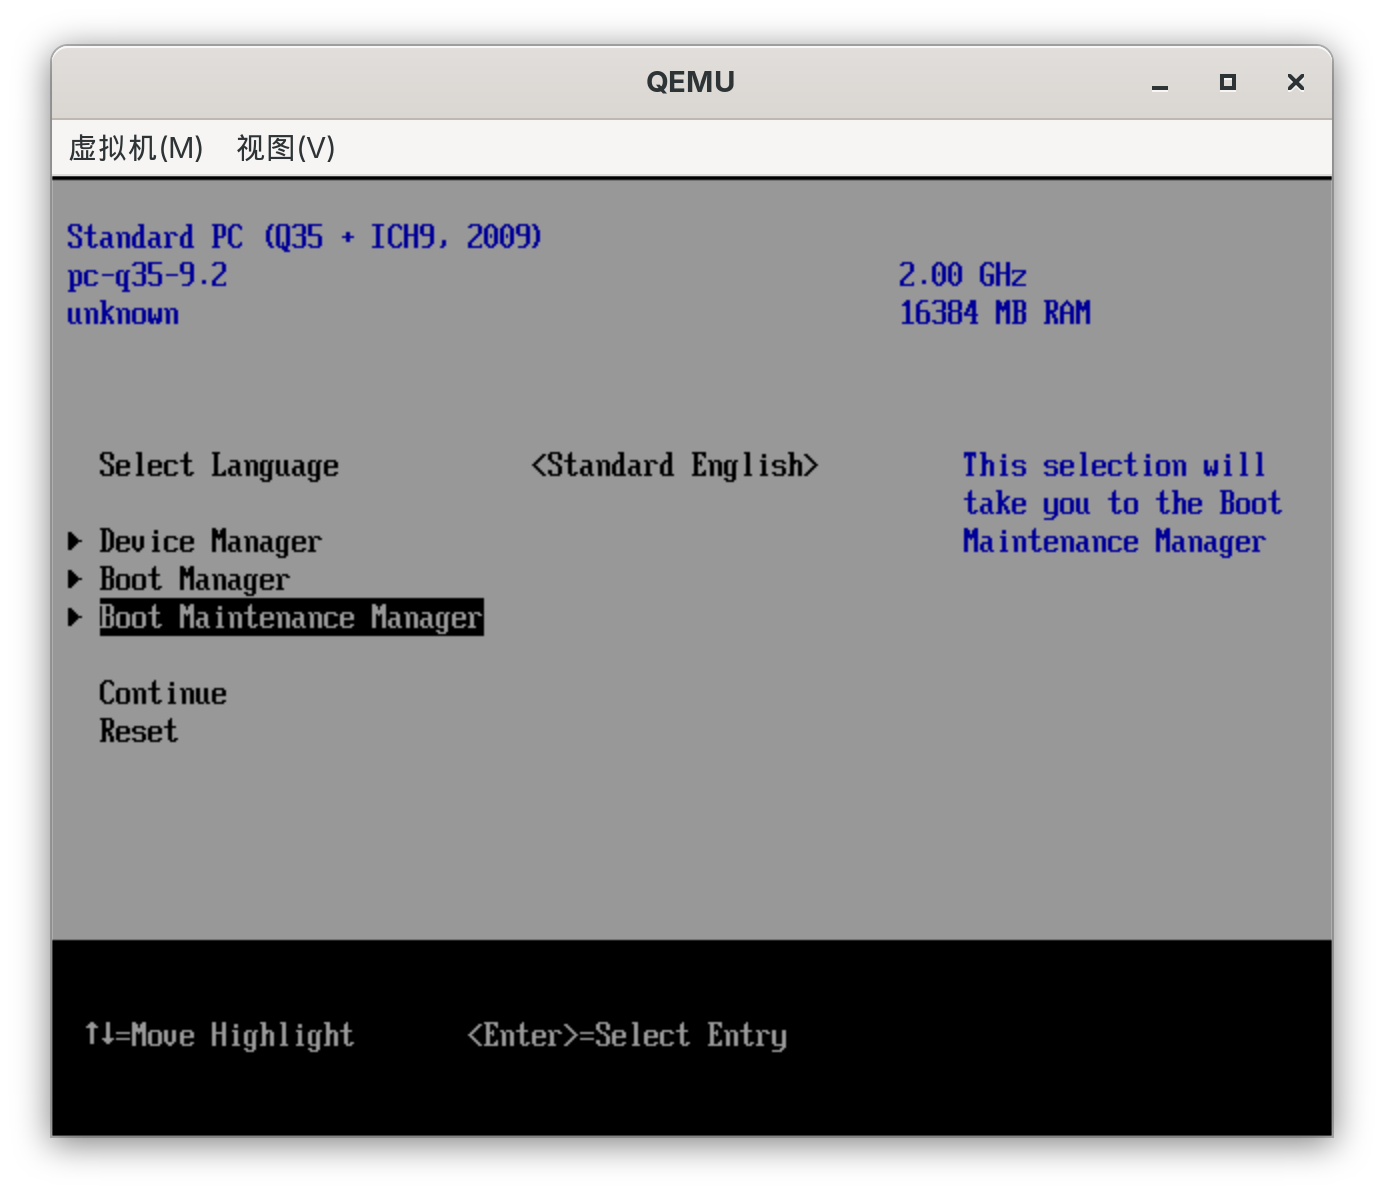Click the "unknown" firmware text
The image size is (1384, 1194).
click(x=123, y=313)
